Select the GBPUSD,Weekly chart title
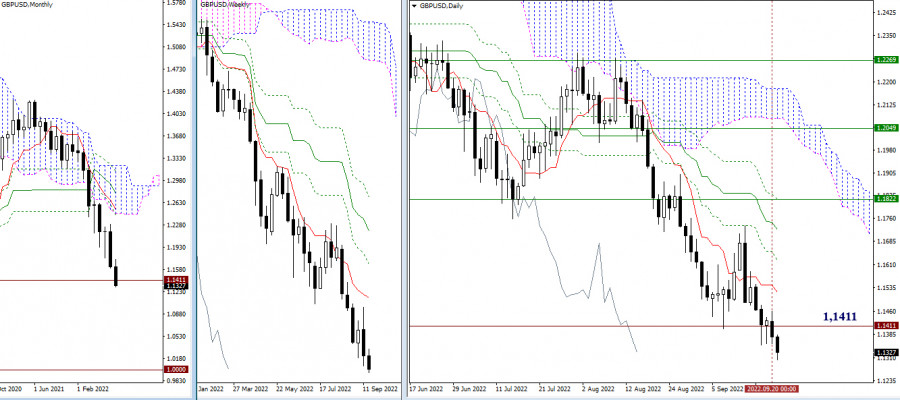 224,5
